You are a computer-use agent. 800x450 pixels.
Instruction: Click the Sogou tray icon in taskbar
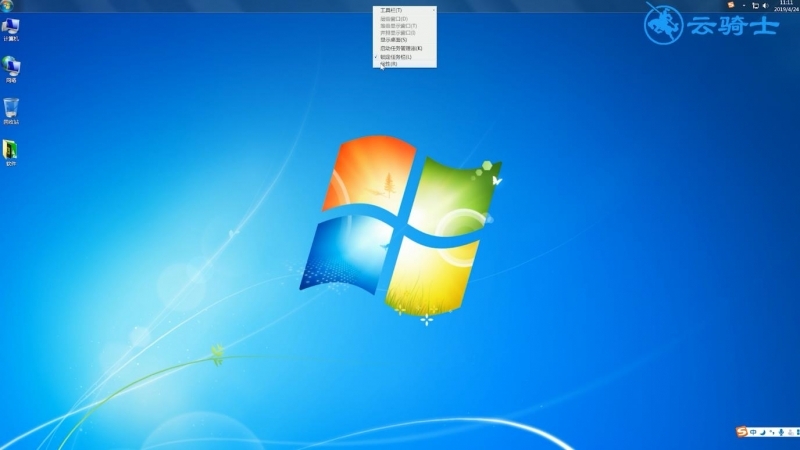pos(731,5)
